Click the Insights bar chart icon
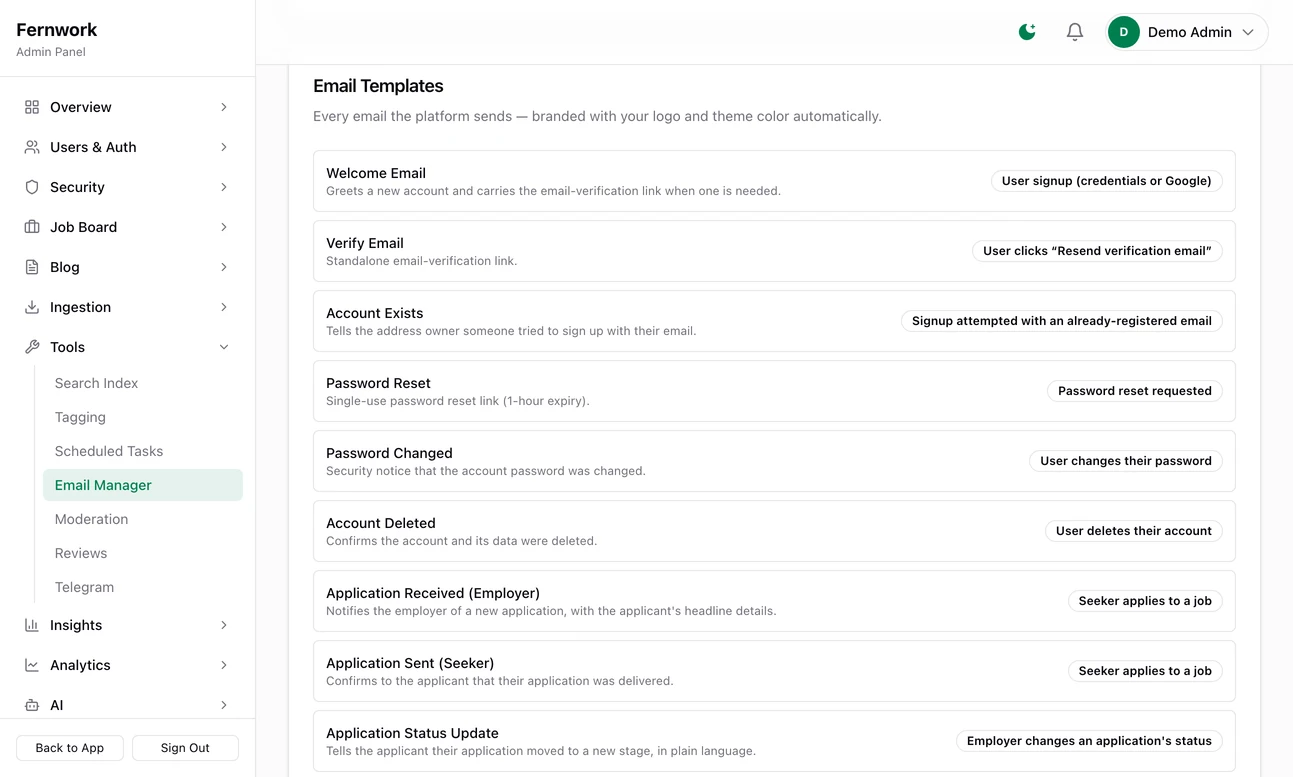The image size is (1293, 777). point(32,625)
